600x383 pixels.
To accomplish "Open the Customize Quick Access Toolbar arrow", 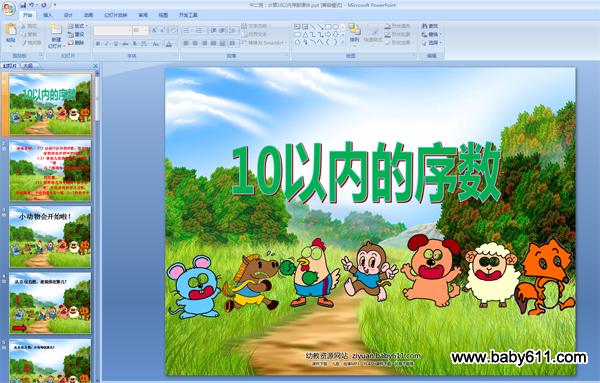I will [x=55, y=5].
